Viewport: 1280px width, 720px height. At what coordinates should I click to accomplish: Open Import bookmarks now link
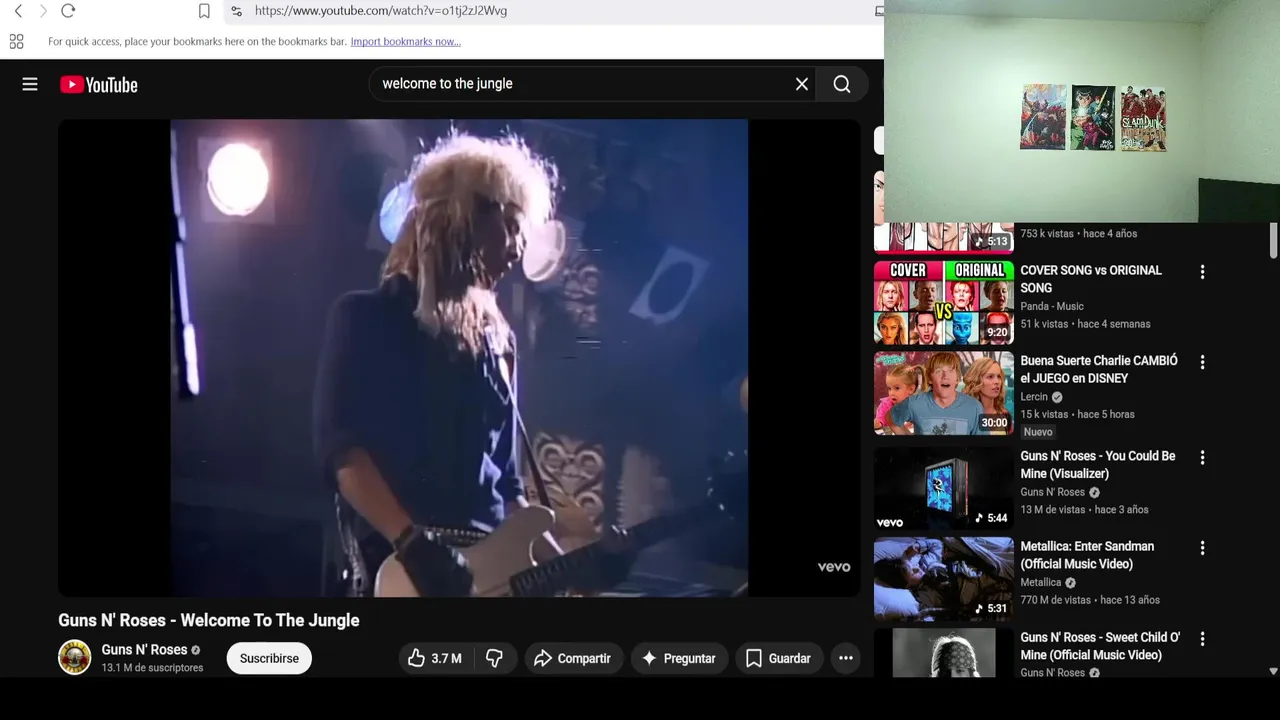(405, 42)
